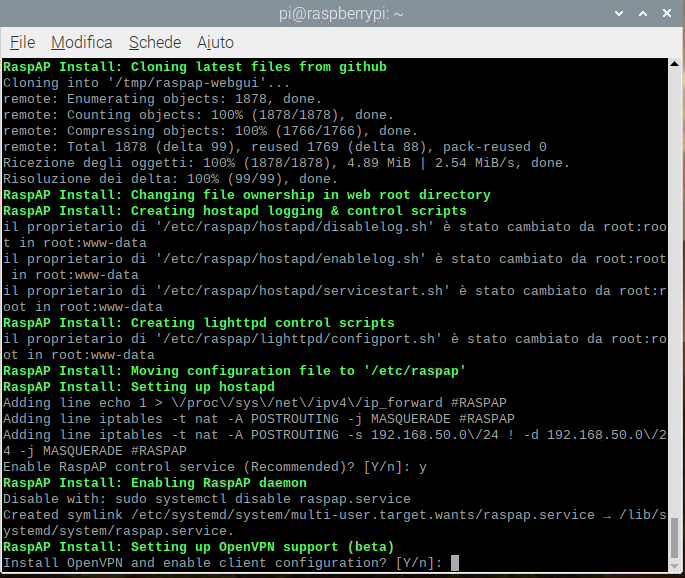Click the vertical scrollbar thumb
This screenshot has width=685, height=578.
675,538
